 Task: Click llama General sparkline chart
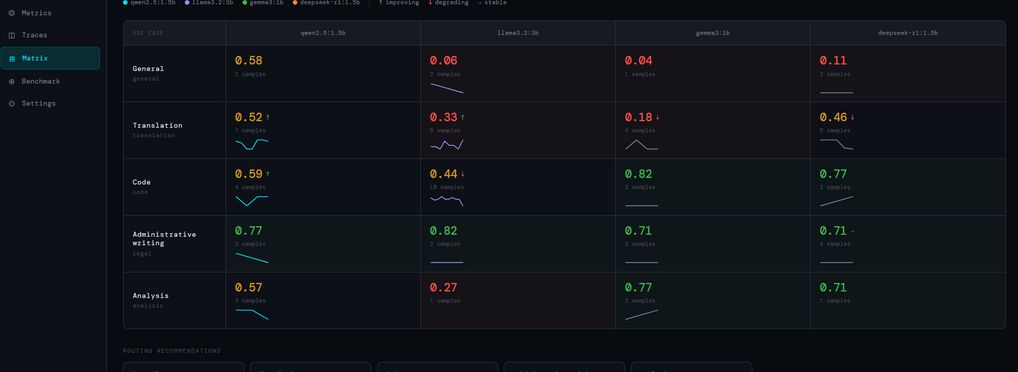tap(447, 88)
